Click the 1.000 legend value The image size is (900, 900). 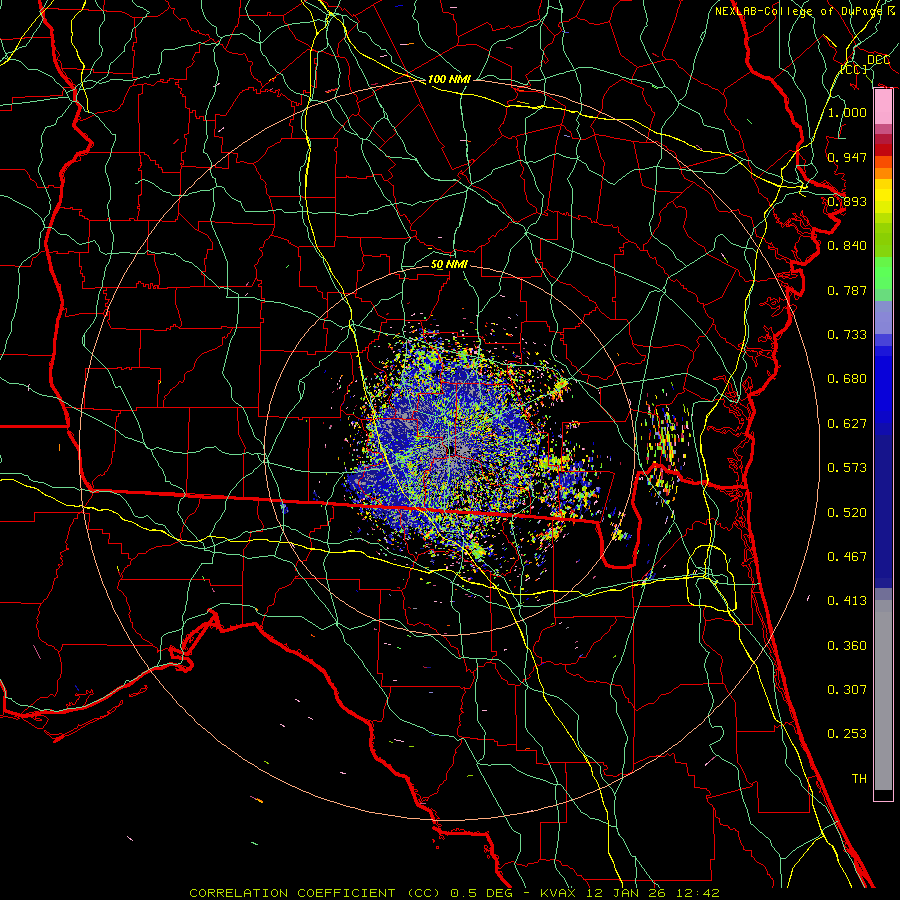point(847,112)
